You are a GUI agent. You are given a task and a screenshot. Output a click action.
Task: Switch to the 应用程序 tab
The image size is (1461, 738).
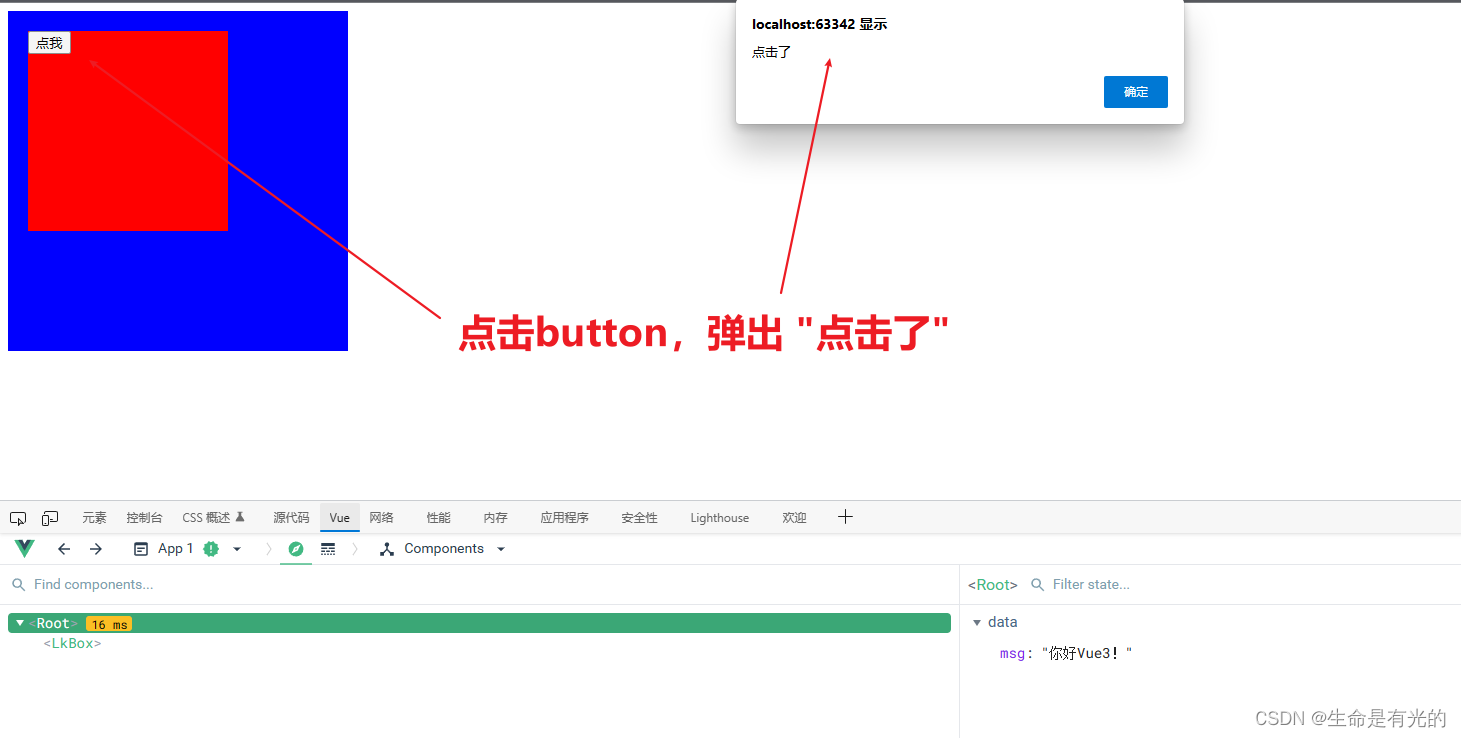tap(564, 518)
